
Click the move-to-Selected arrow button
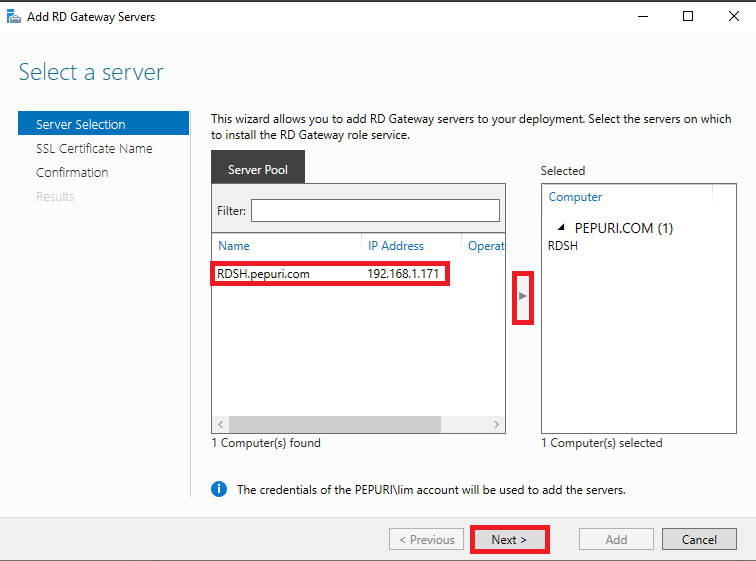523,296
